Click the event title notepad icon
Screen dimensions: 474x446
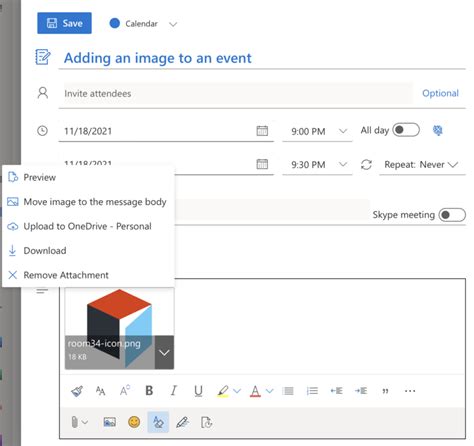(43, 57)
